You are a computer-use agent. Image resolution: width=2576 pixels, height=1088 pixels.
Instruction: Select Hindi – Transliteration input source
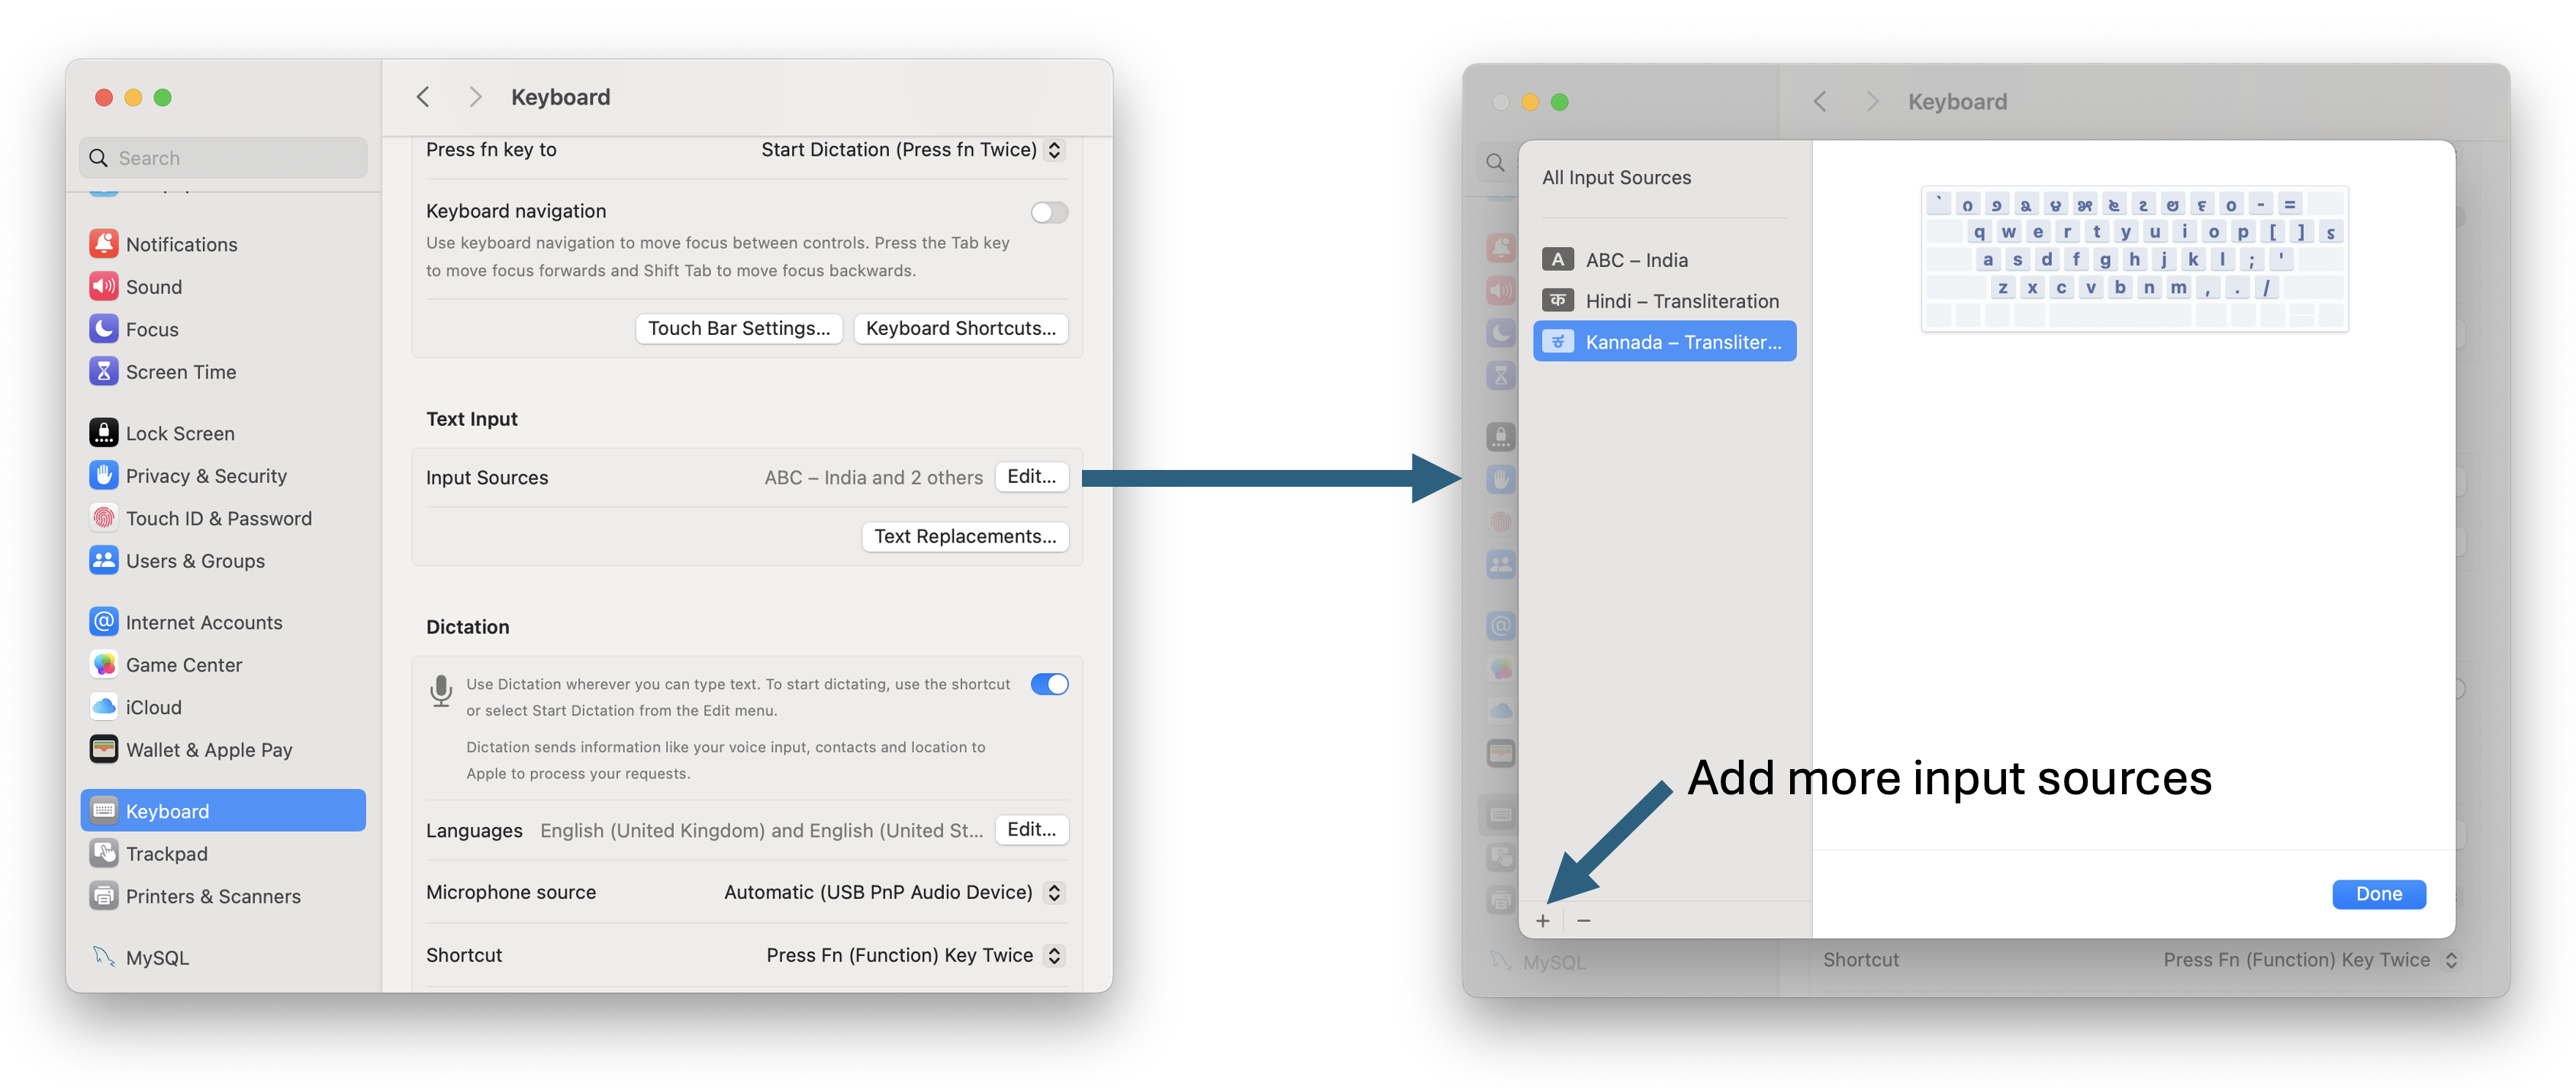(x=1665, y=301)
